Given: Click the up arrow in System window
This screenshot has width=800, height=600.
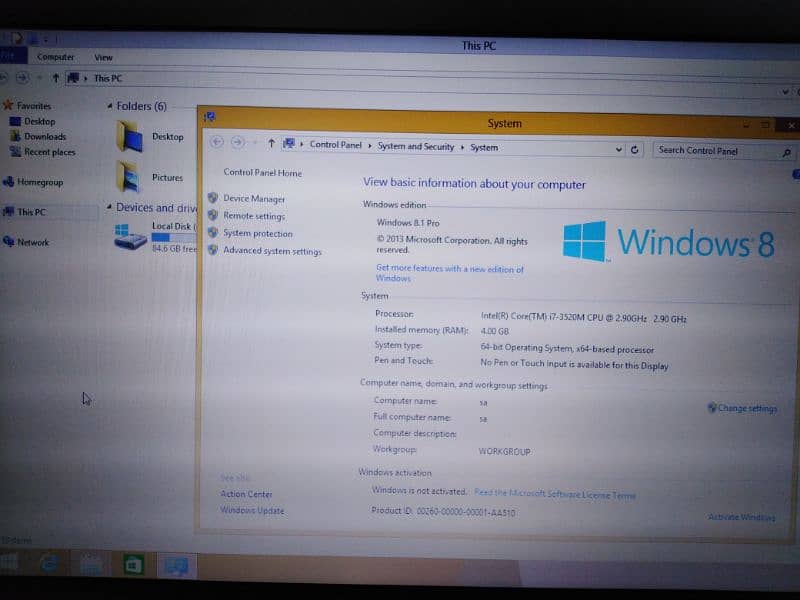Looking at the screenshot, I should point(271,144).
